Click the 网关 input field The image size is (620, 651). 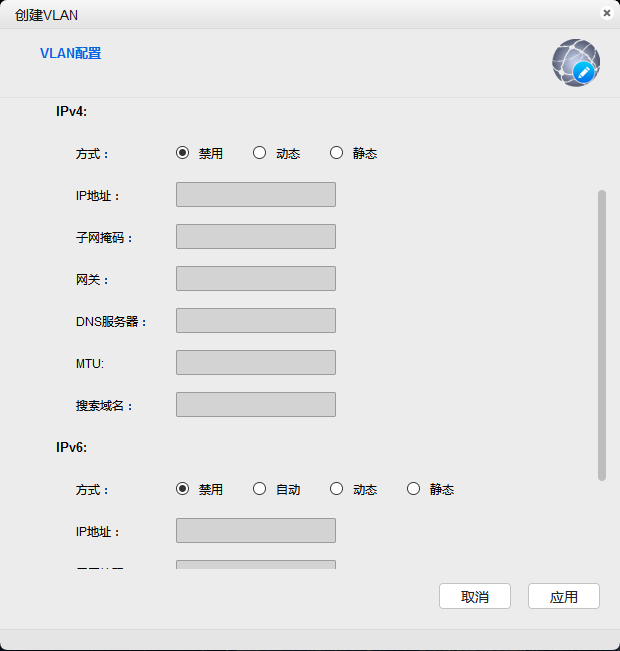tap(255, 279)
